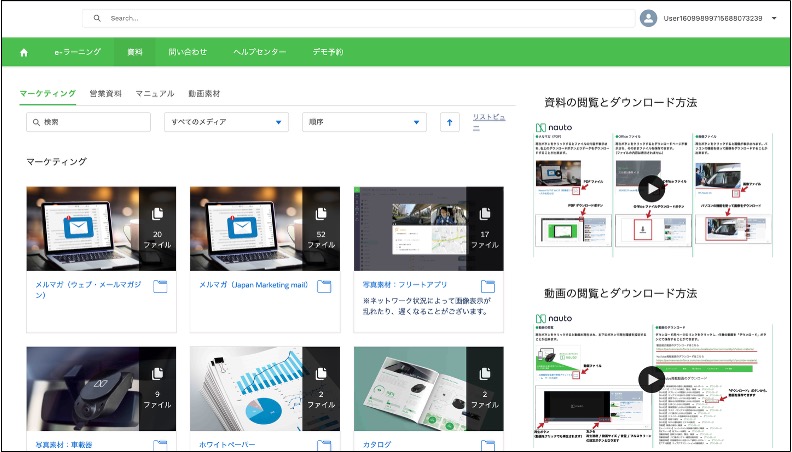Select the マーケティング tab
Screen dimensions: 792x452
pos(47,93)
